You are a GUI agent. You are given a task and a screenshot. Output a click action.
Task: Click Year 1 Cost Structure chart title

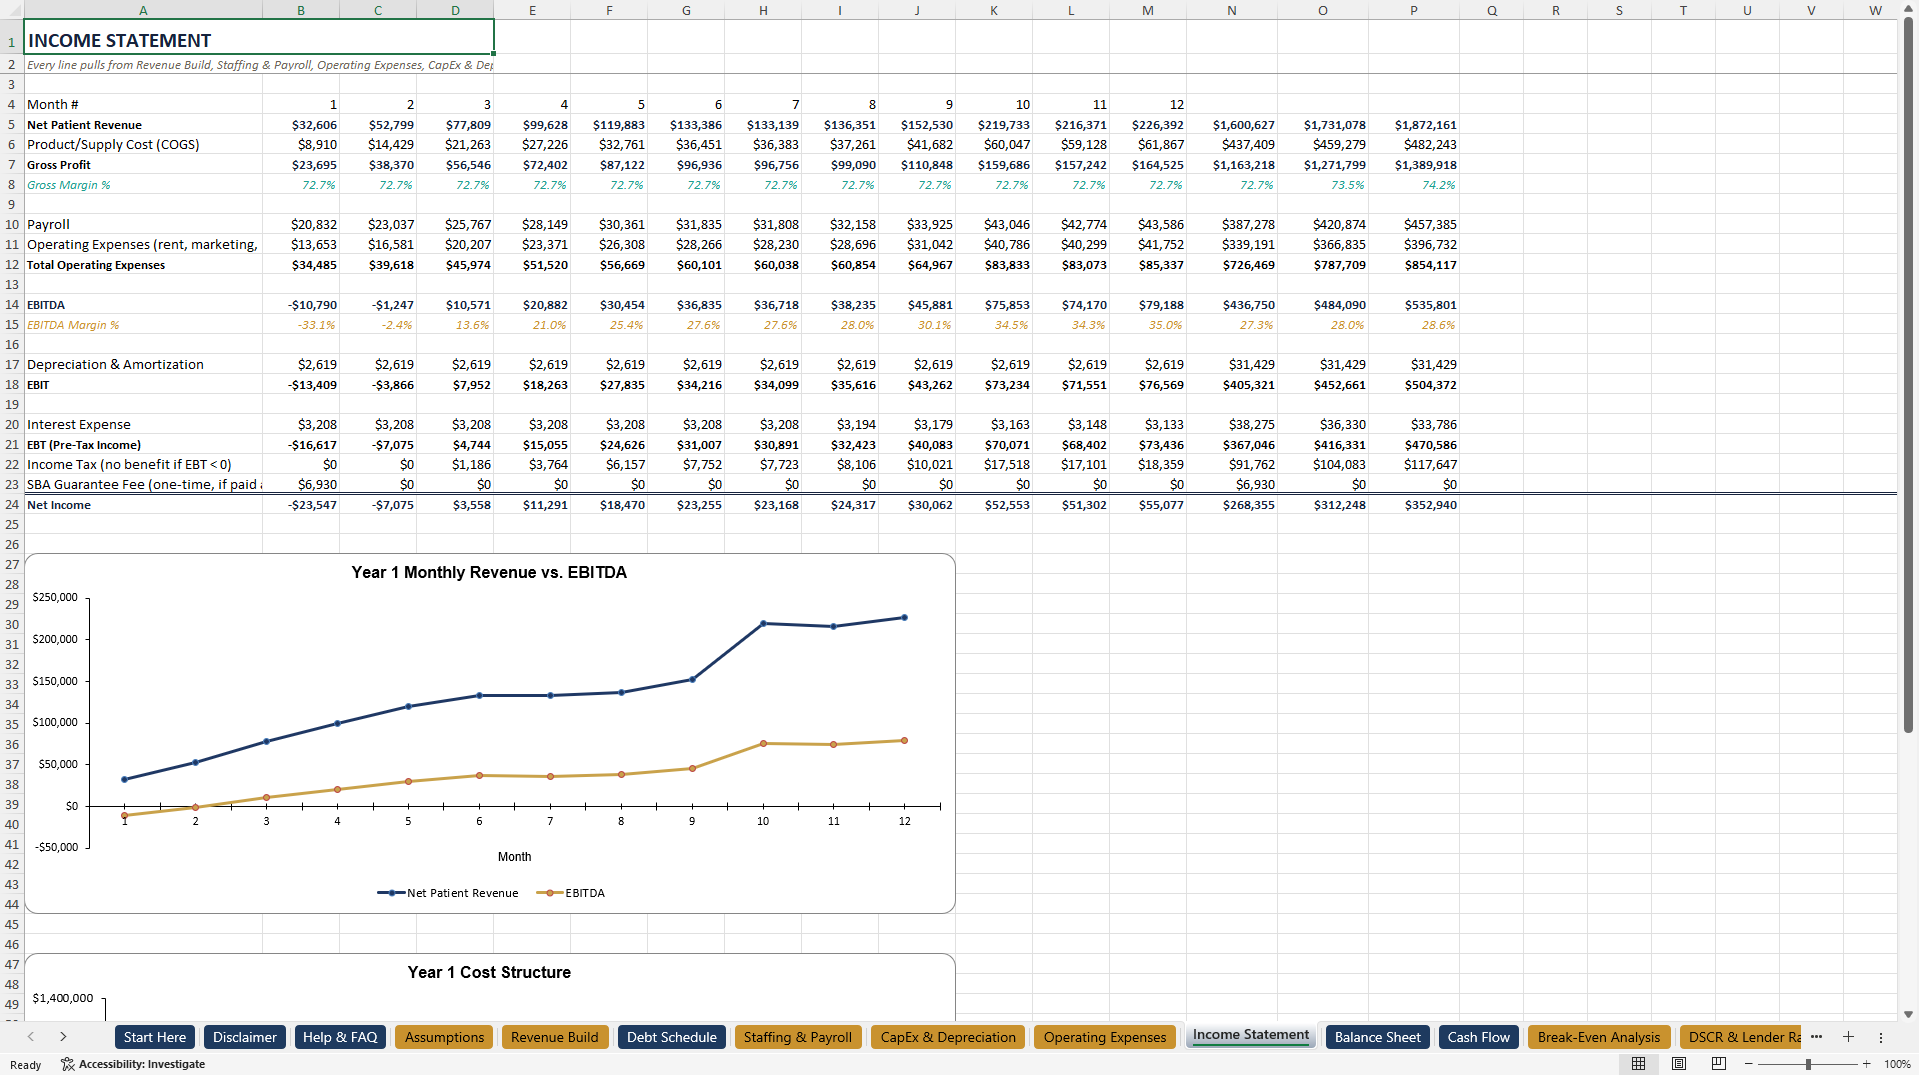[x=489, y=972]
